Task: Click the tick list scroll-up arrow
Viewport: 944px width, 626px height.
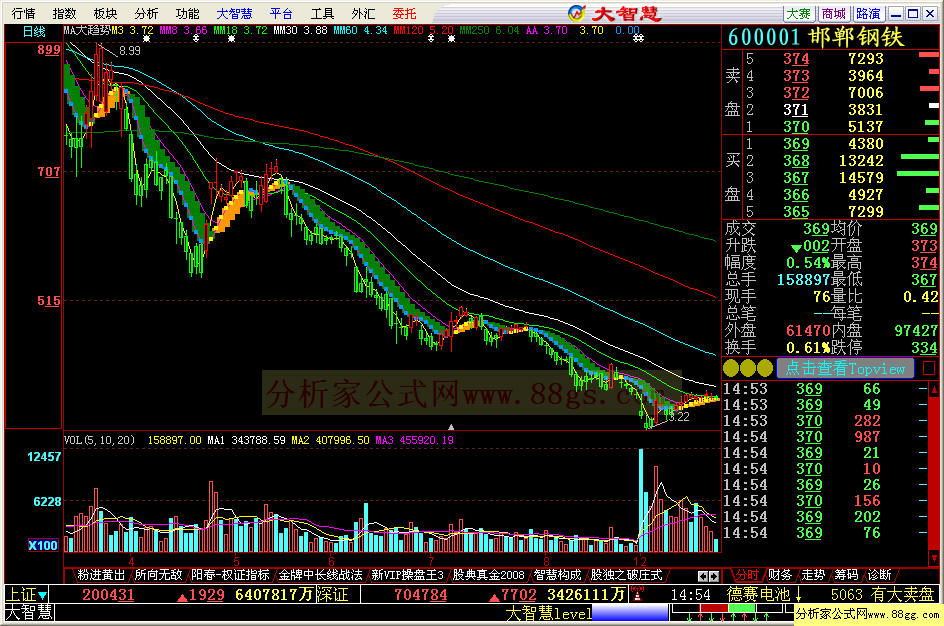Action: tap(934, 389)
